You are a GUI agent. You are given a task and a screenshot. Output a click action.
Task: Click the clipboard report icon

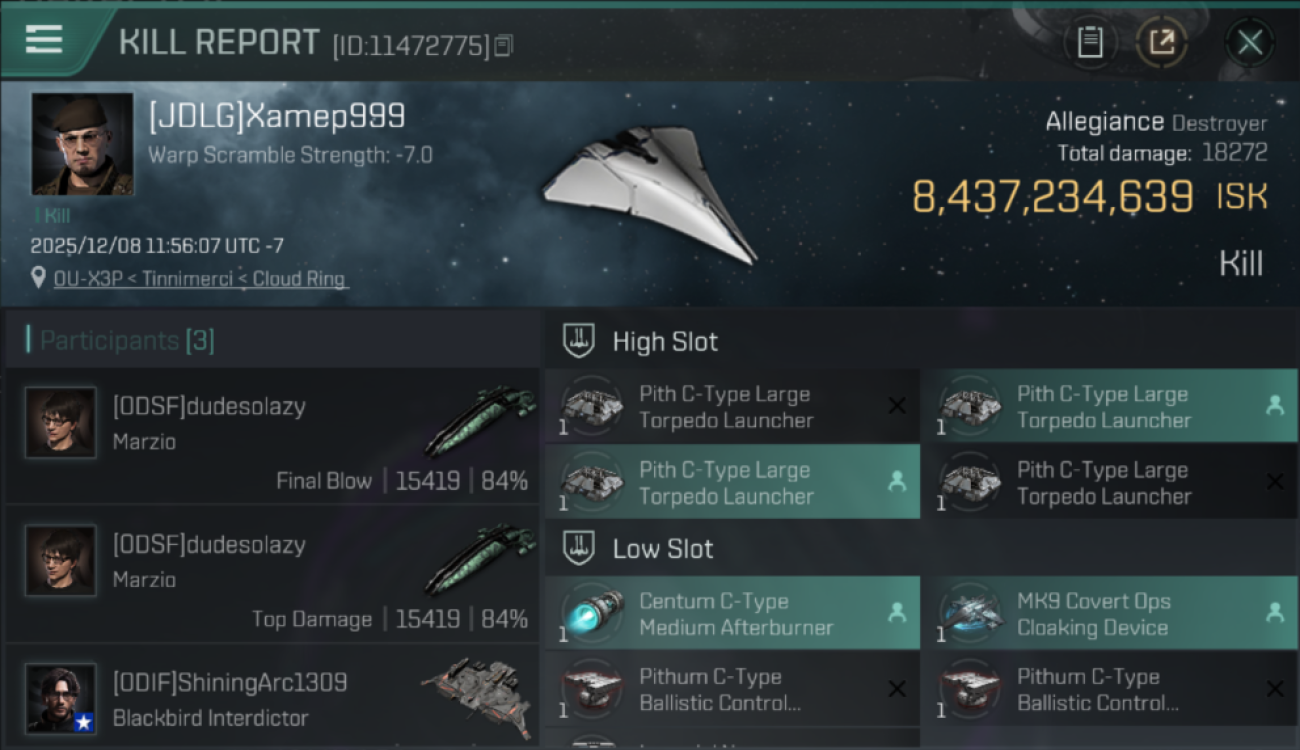click(x=1089, y=43)
